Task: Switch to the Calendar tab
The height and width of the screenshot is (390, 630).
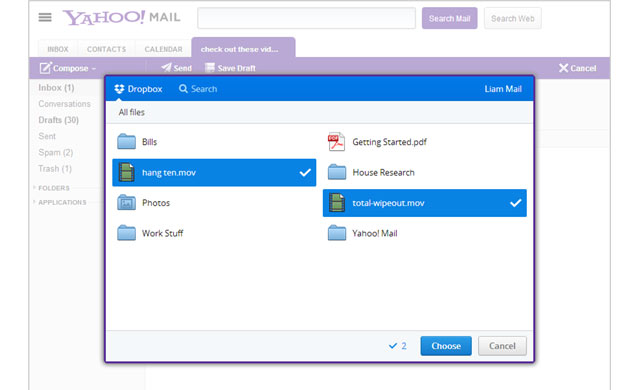Action: tap(164, 49)
